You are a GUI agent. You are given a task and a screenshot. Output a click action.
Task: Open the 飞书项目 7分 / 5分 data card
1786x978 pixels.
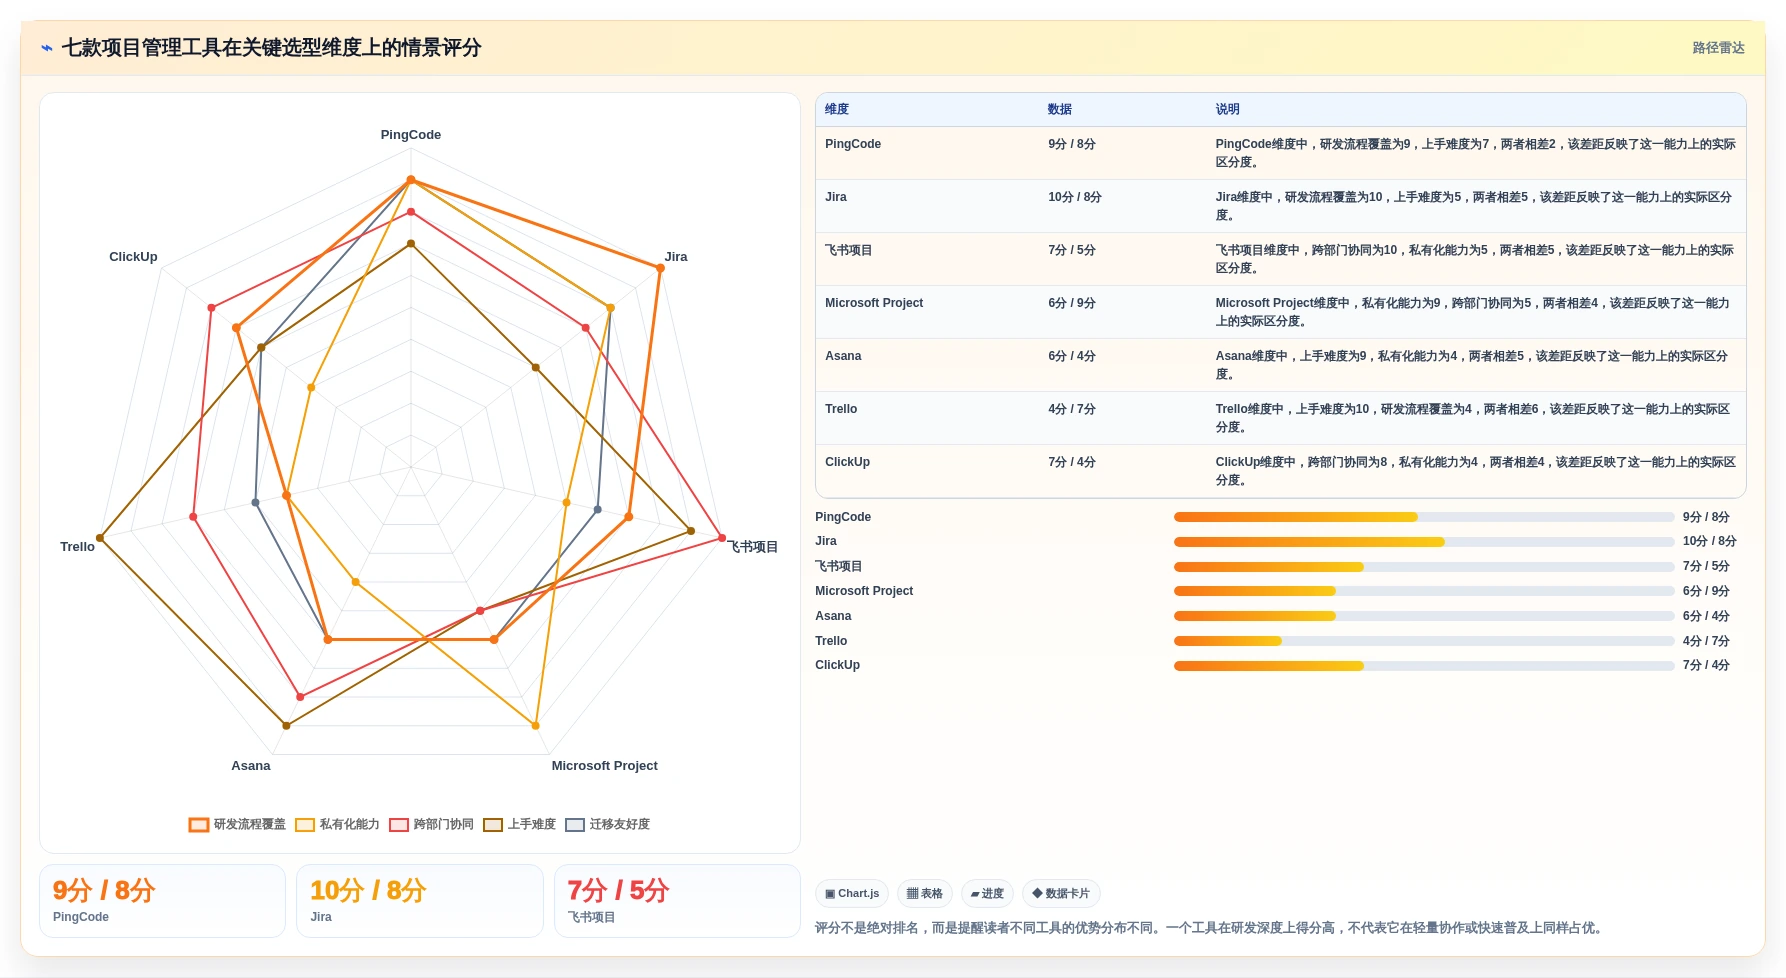677,901
